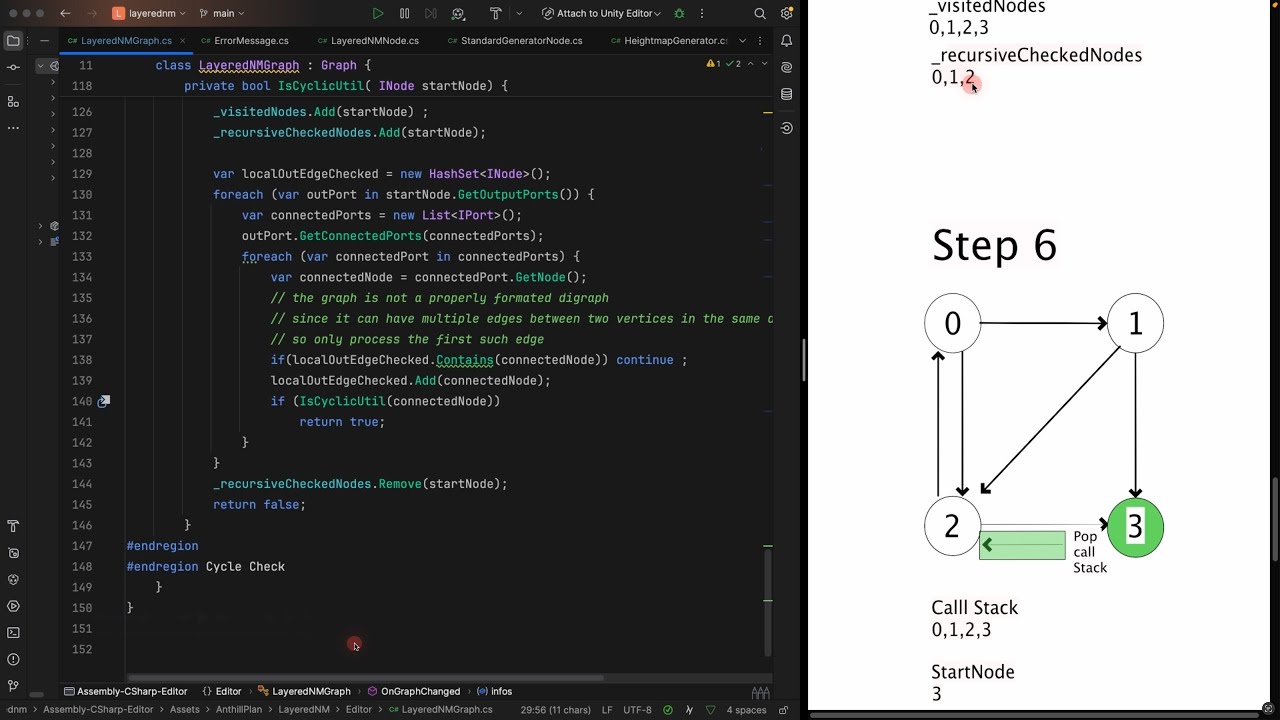The height and width of the screenshot is (720, 1280).
Task: Click the editor horizontal scrollbar
Action: tap(363, 678)
